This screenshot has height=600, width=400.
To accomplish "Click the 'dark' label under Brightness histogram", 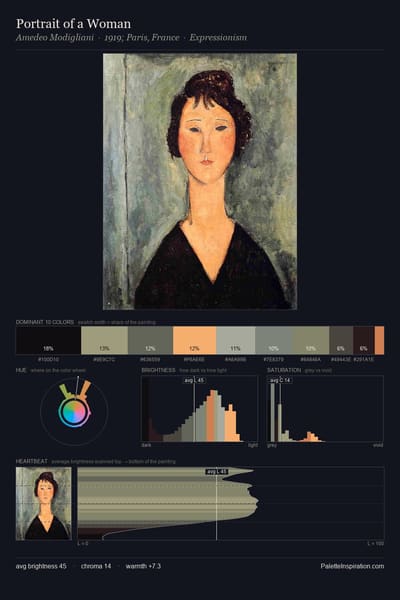I will coord(146,445).
